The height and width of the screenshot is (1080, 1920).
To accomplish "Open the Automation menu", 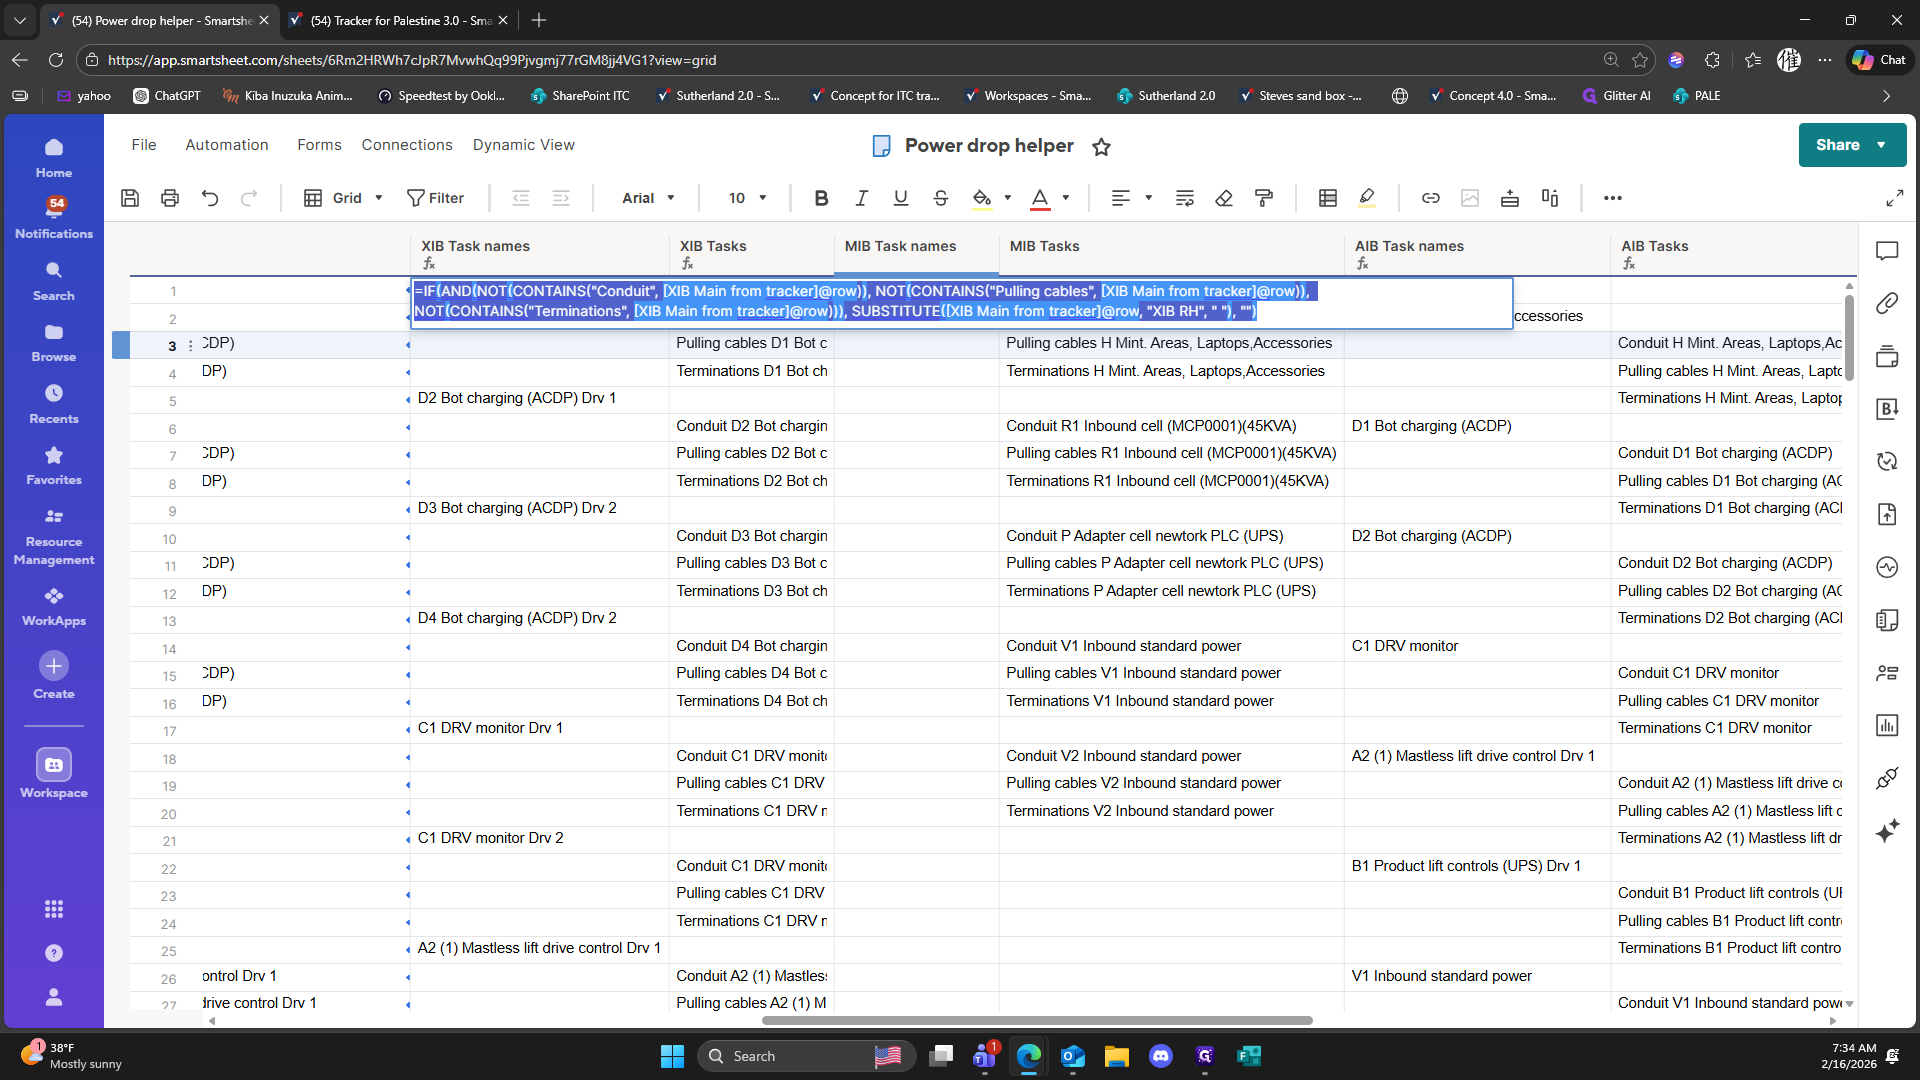I will 227,145.
